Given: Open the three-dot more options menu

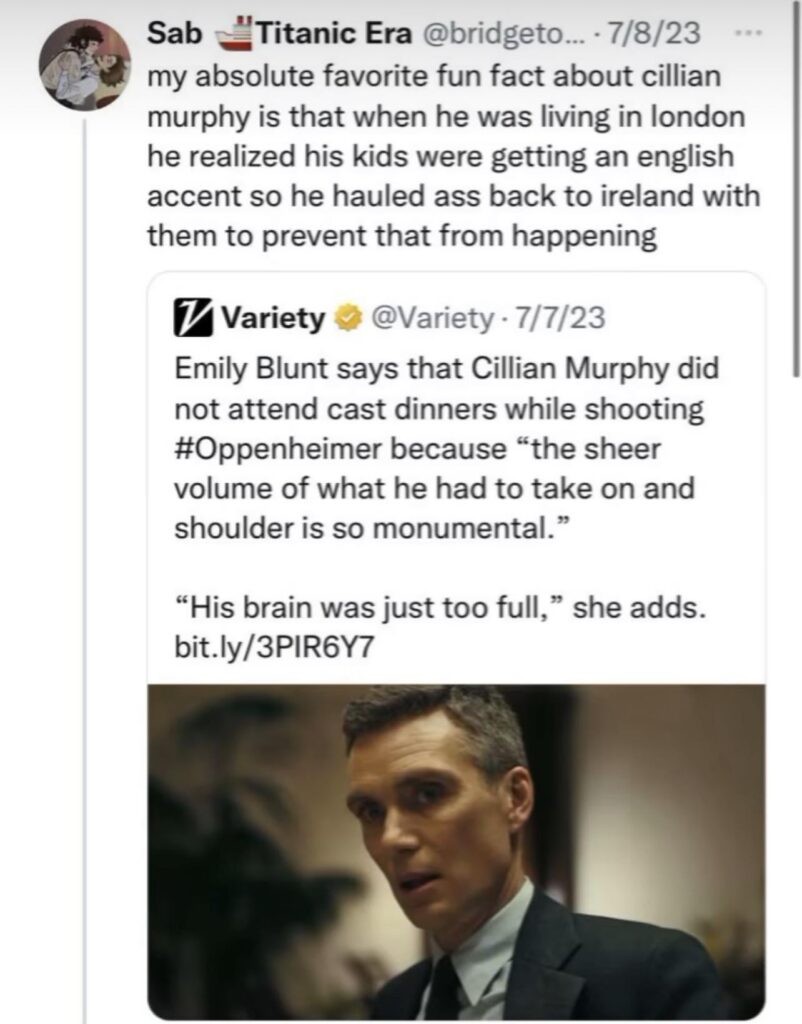Looking at the screenshot, I should (753, 33).
